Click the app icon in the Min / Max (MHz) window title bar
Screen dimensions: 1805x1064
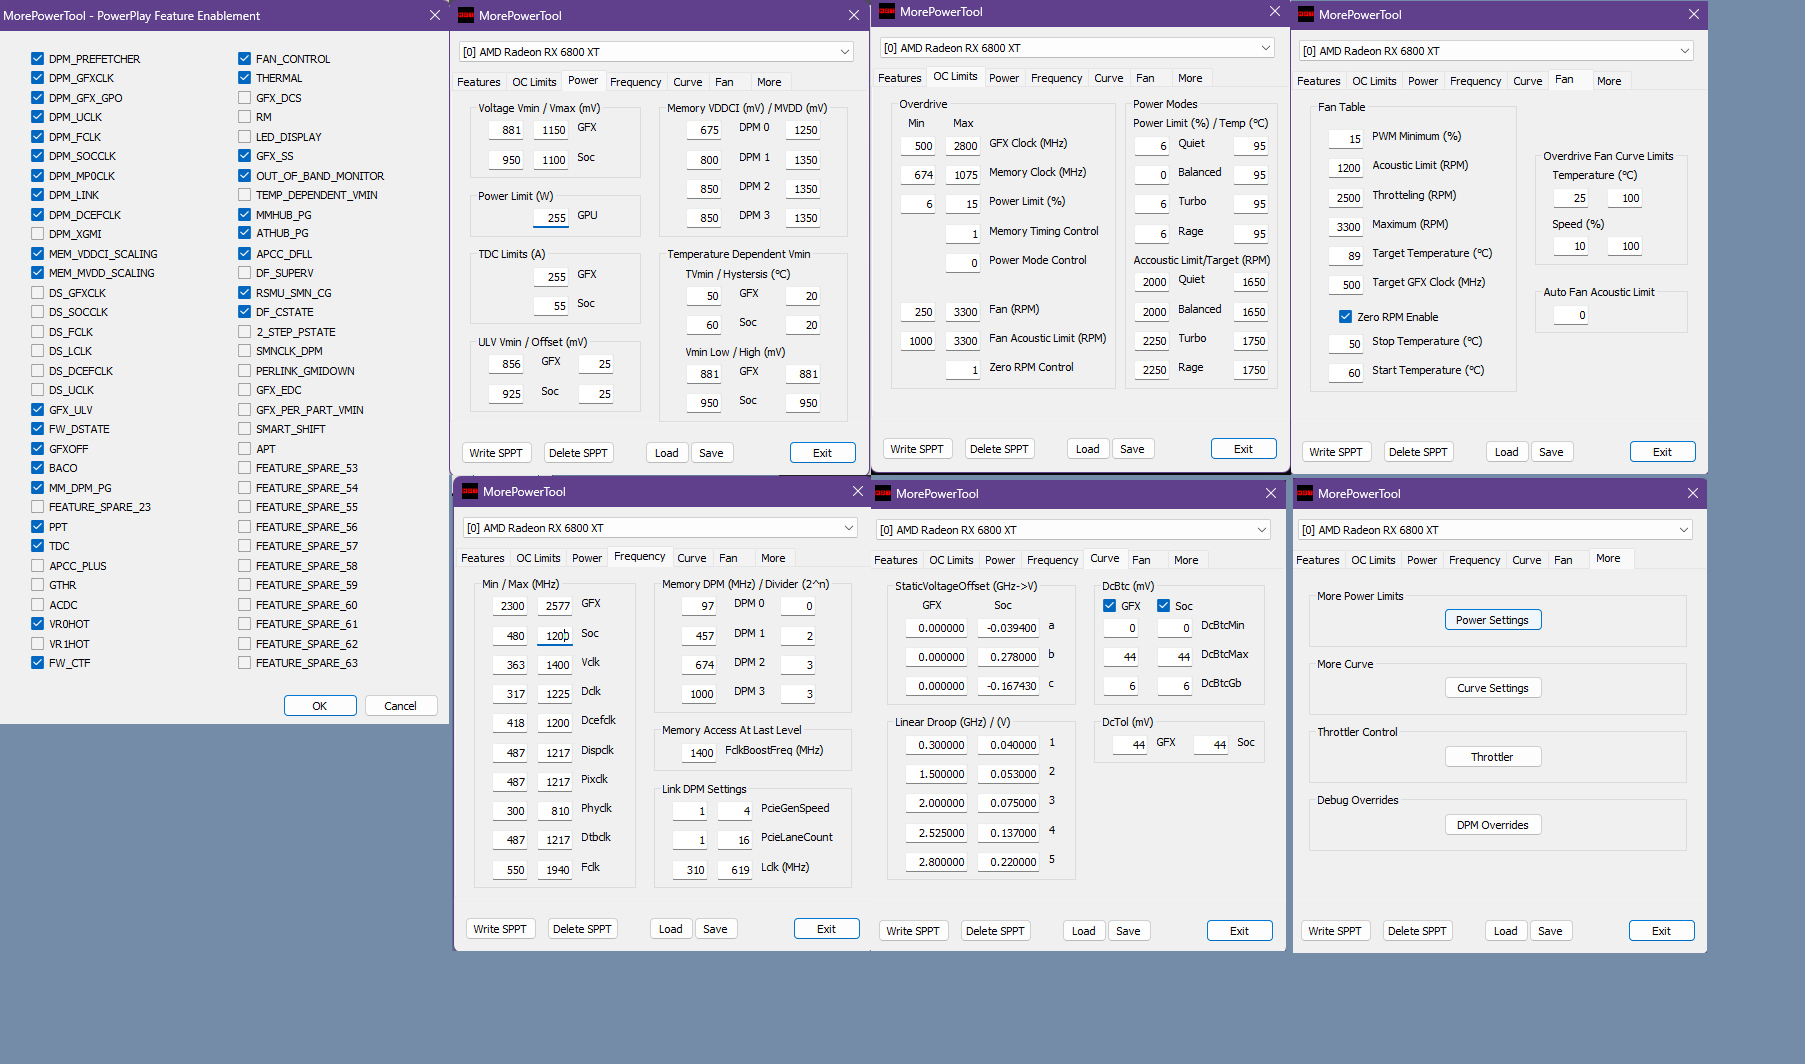click(x=470, y=491)
